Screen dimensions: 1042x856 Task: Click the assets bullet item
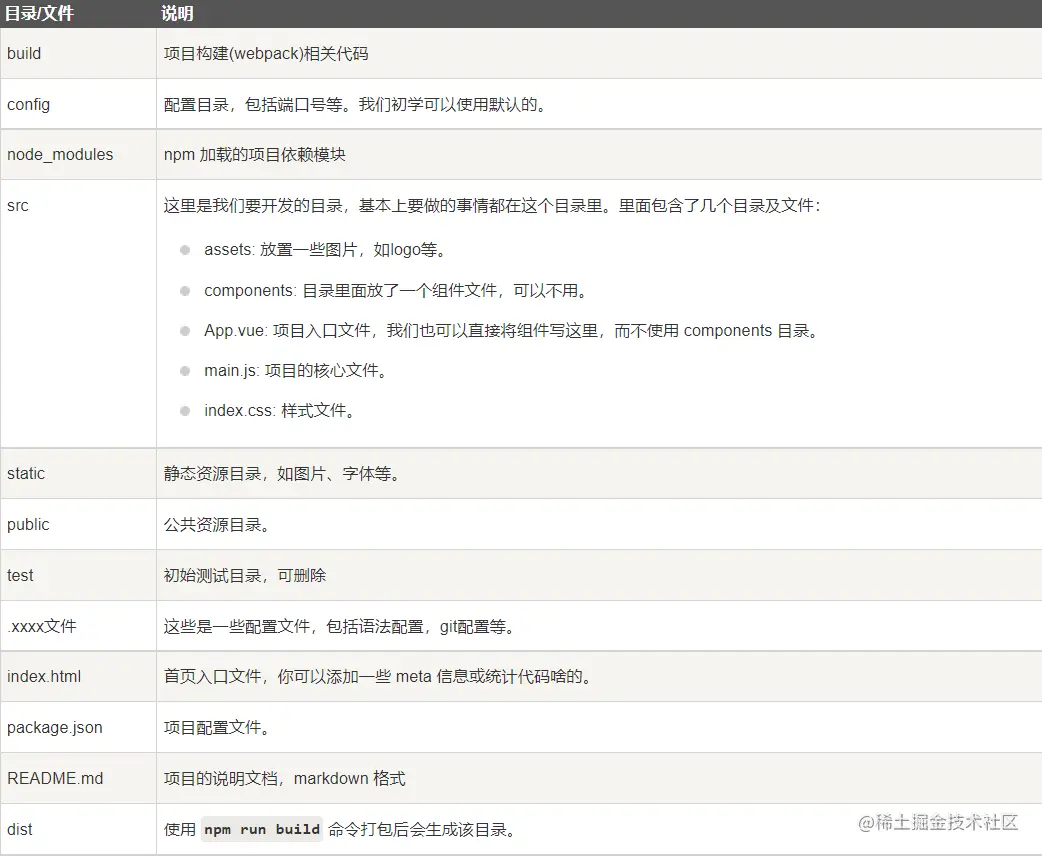click(x=326, y=250)
